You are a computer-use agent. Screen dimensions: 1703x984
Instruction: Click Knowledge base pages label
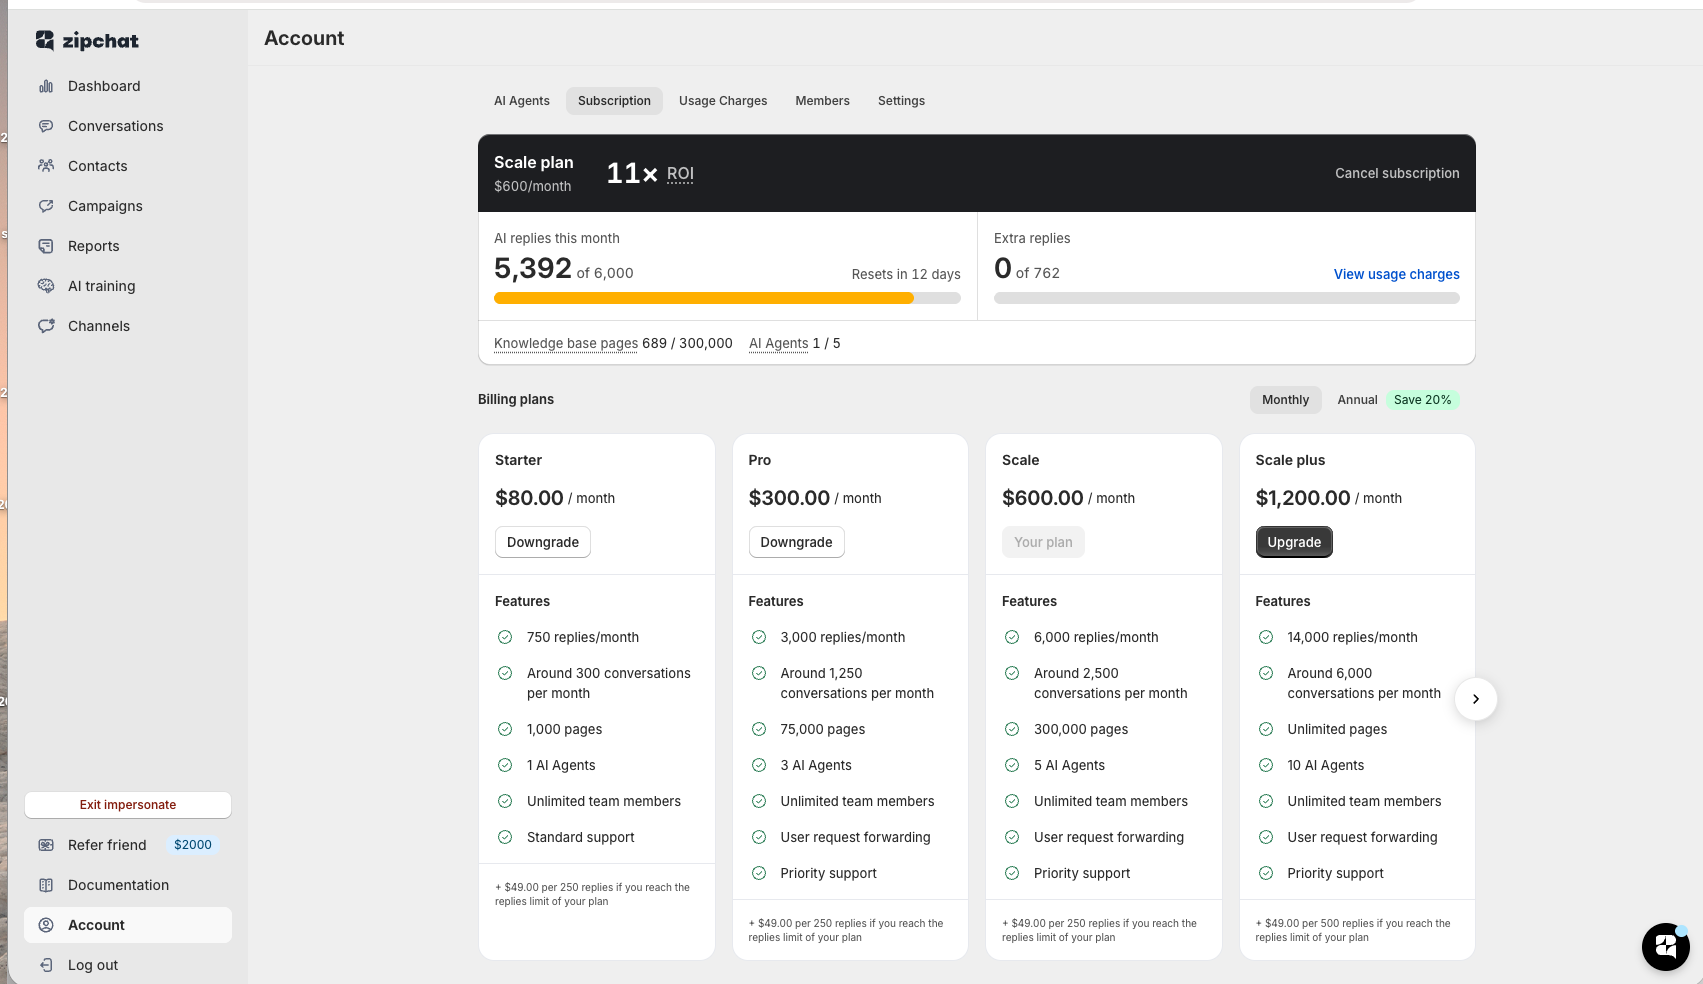click(566, 343)
